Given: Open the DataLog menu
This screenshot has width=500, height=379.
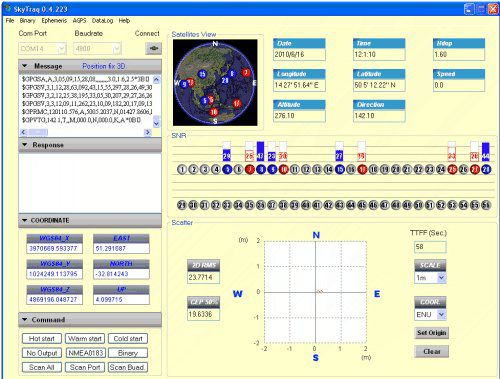Looking at the screenshot, I should 102,21.
